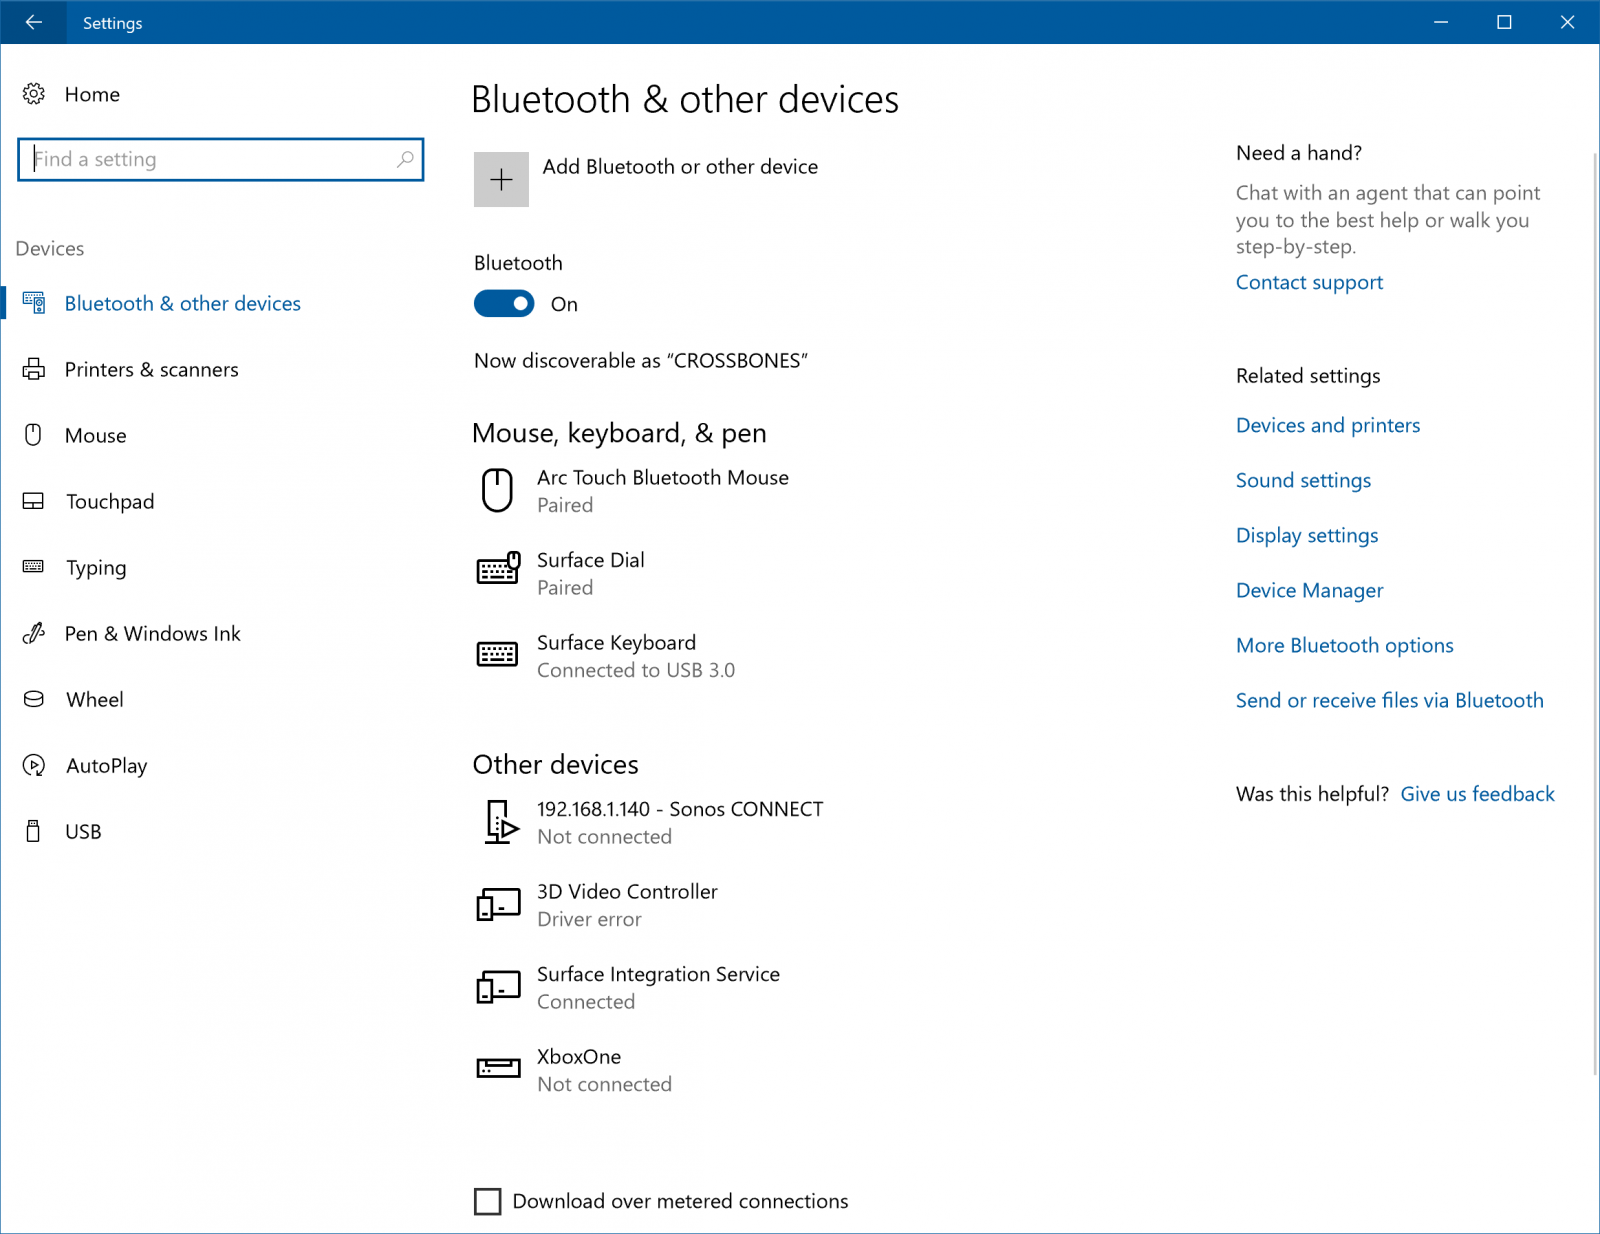Screen dimensions: 1600x1234
Task: Select Bluetooth & other devices in sidebar
Action: click(182, 303)
